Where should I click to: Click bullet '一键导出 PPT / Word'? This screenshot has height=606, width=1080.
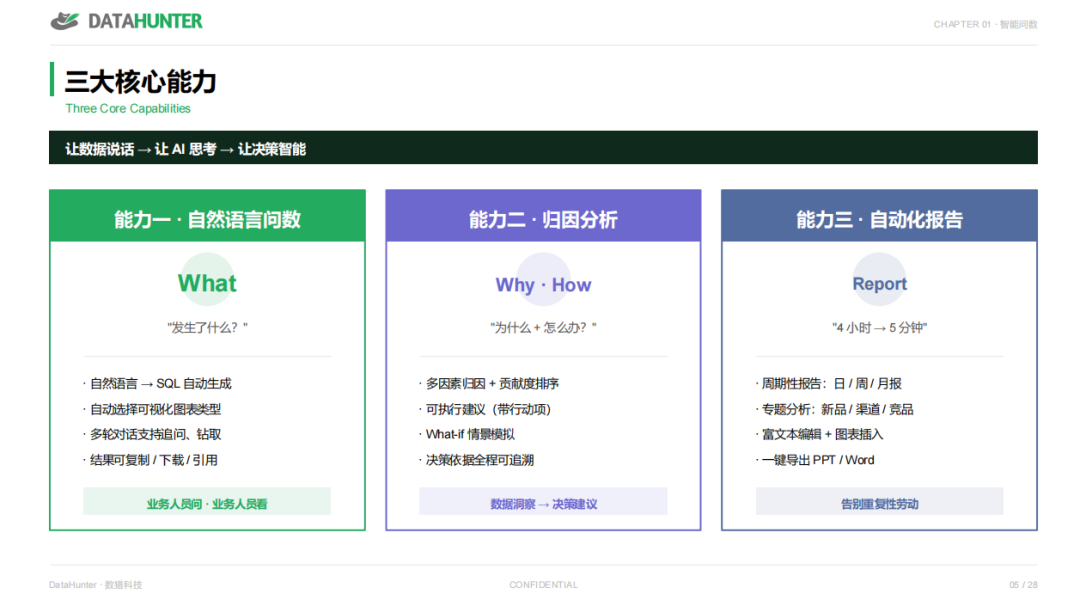tap(816, 460)
